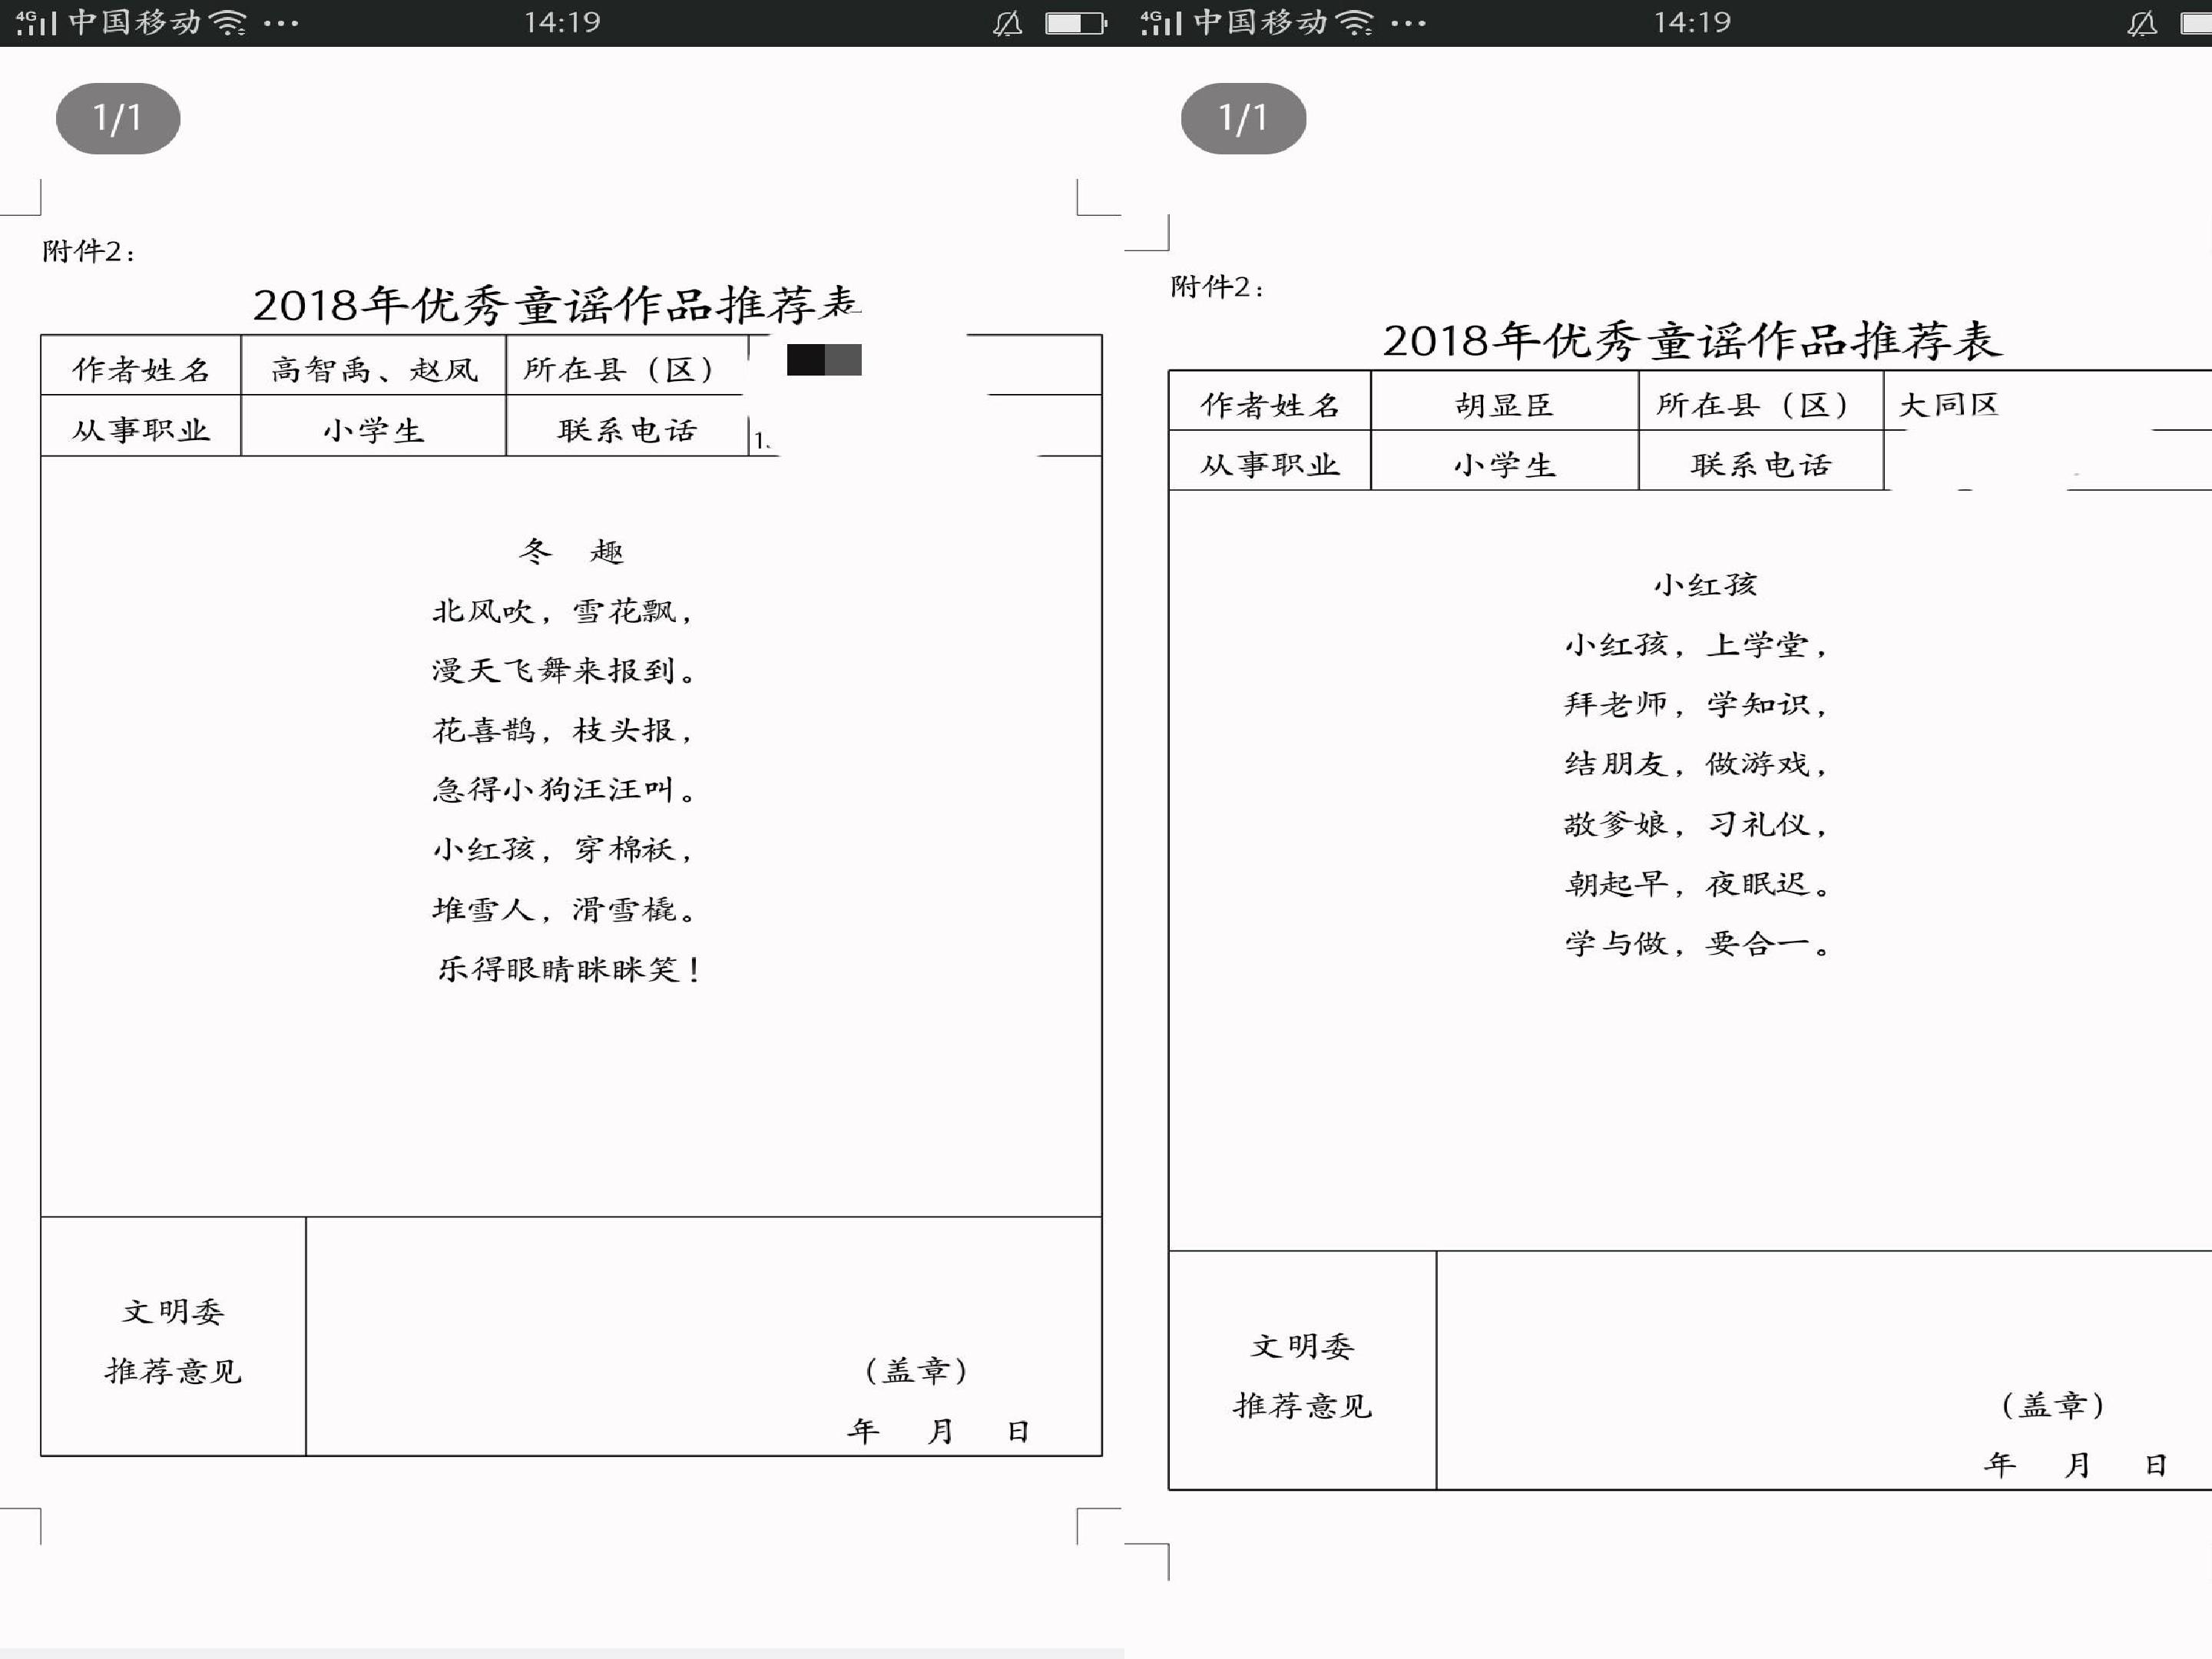Click the （盖章） text in the 冬趣 form
The width and height of the screenshot is (2212, 1659).
(916, 1370)
